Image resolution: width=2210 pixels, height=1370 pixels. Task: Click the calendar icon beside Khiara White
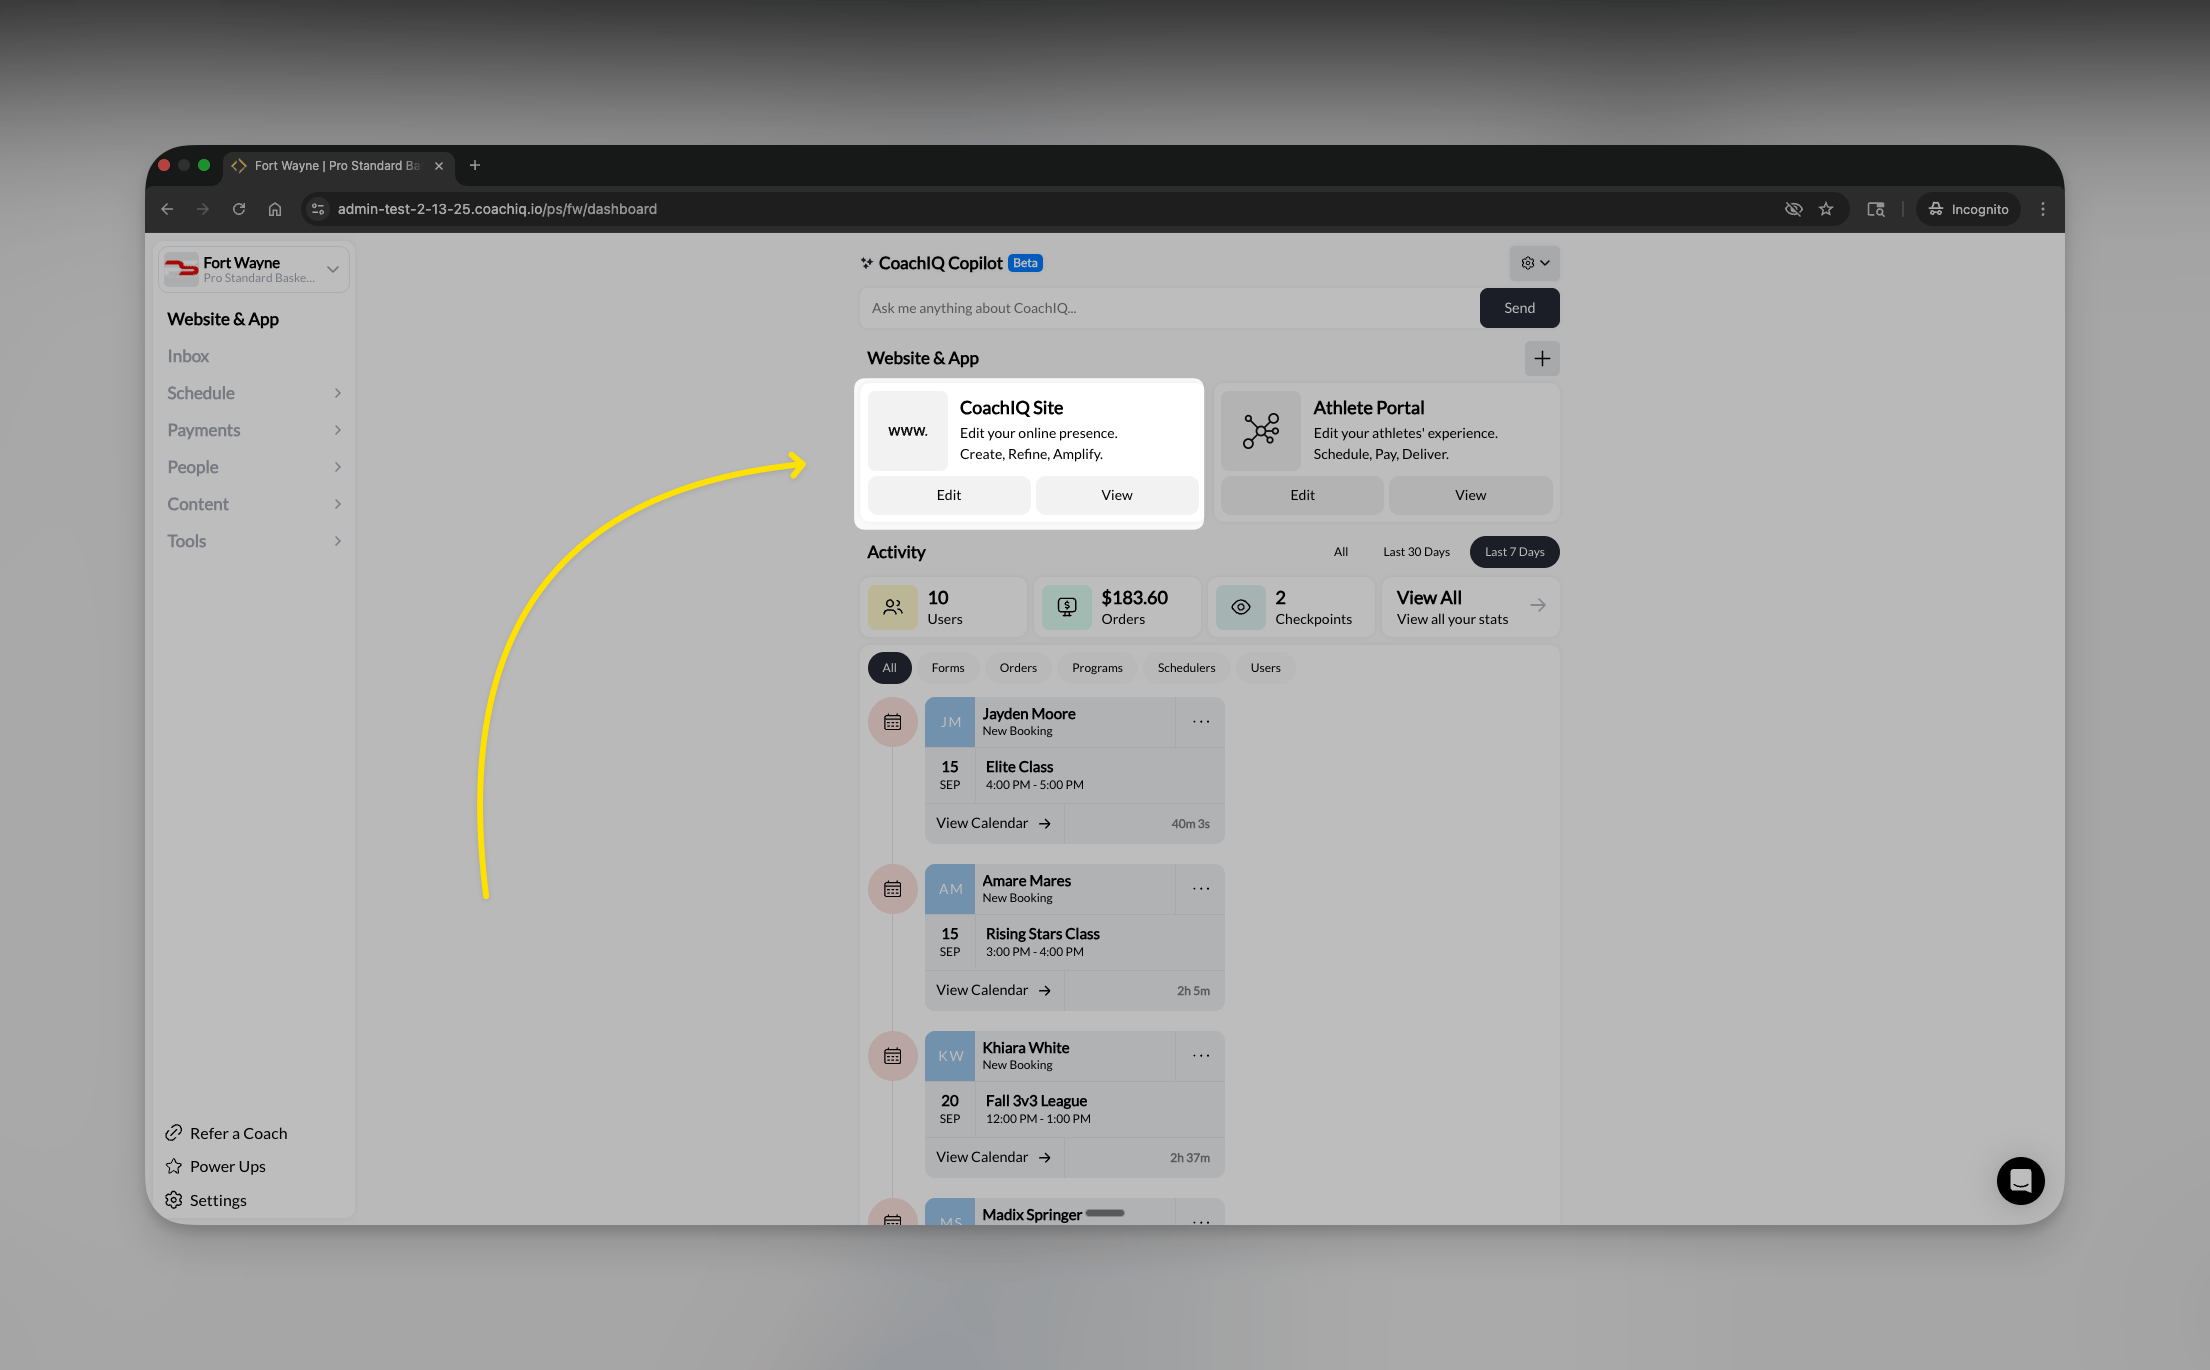coord(893,1056)
